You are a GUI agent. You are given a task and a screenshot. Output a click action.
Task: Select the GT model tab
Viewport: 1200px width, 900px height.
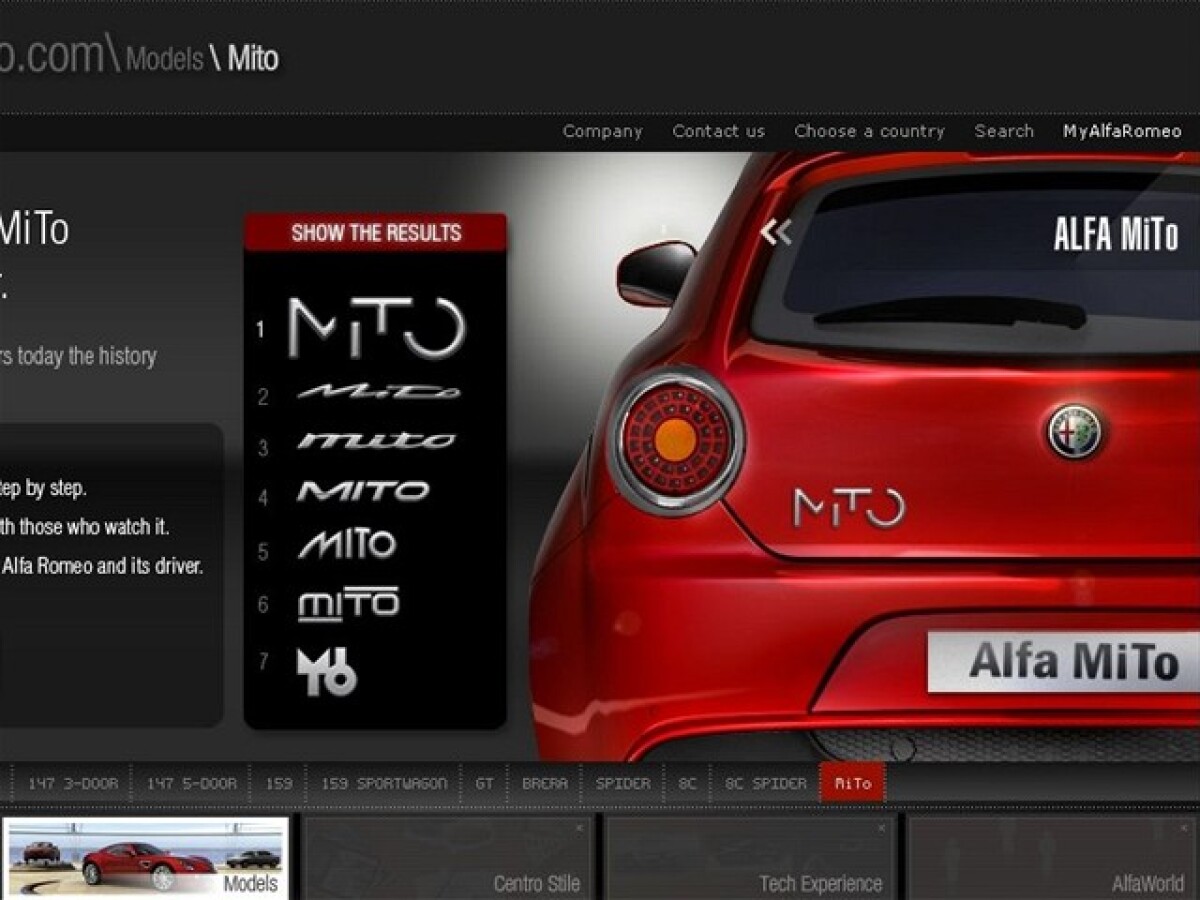coord(484,783)
